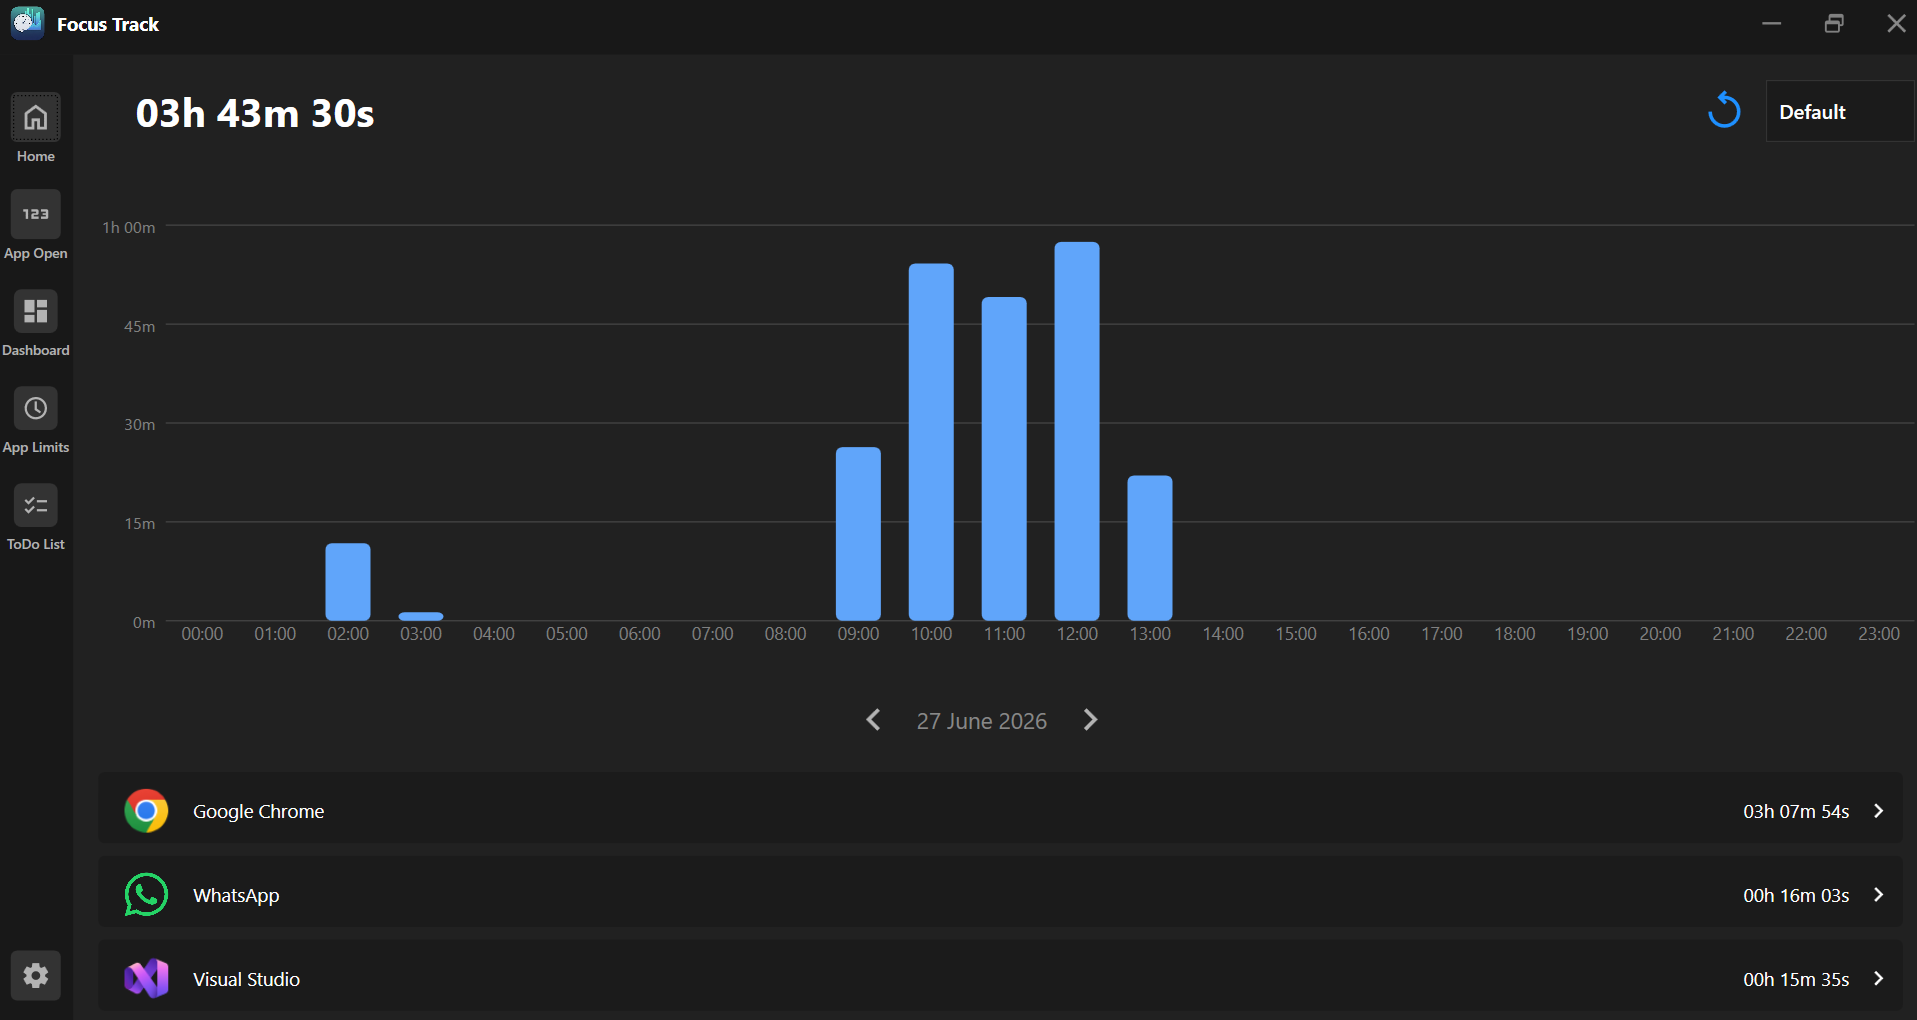Open the App Open counter page
This screenshot has width=1917, height=1020.
[x=36, y=215]
